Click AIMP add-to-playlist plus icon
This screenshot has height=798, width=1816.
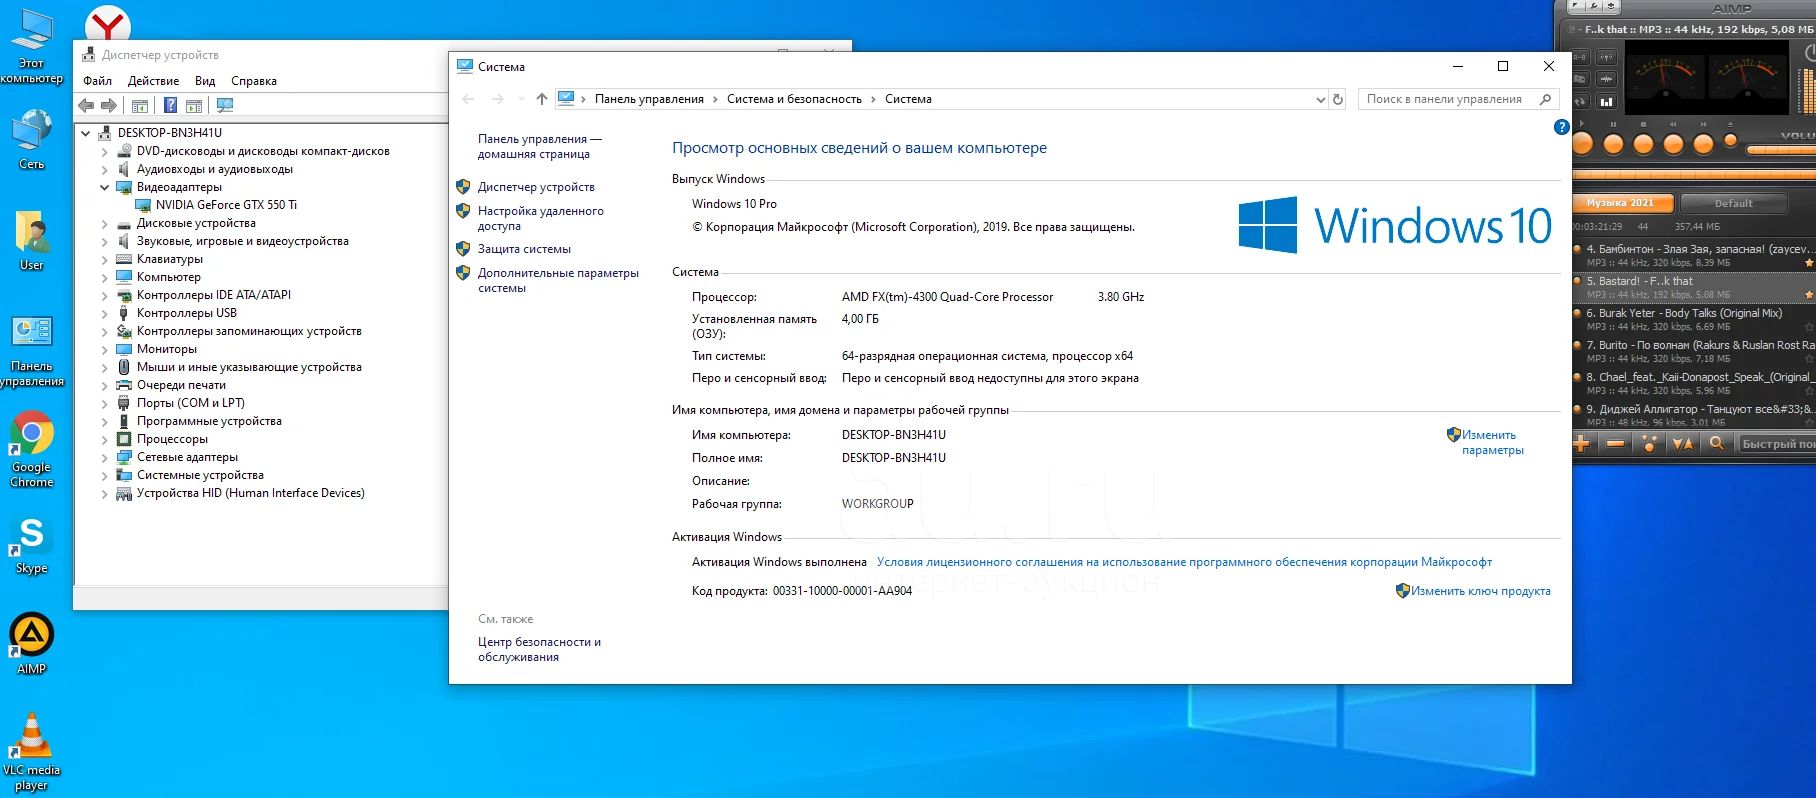click(1581, 444)
